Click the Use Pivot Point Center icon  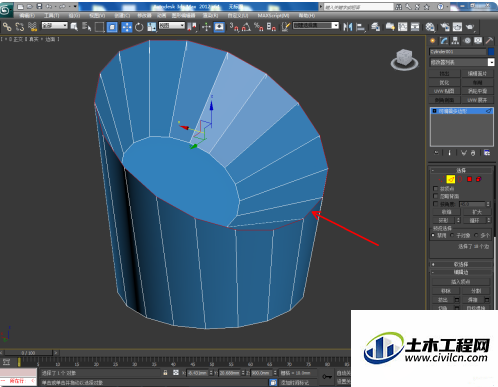coord(192,27)
